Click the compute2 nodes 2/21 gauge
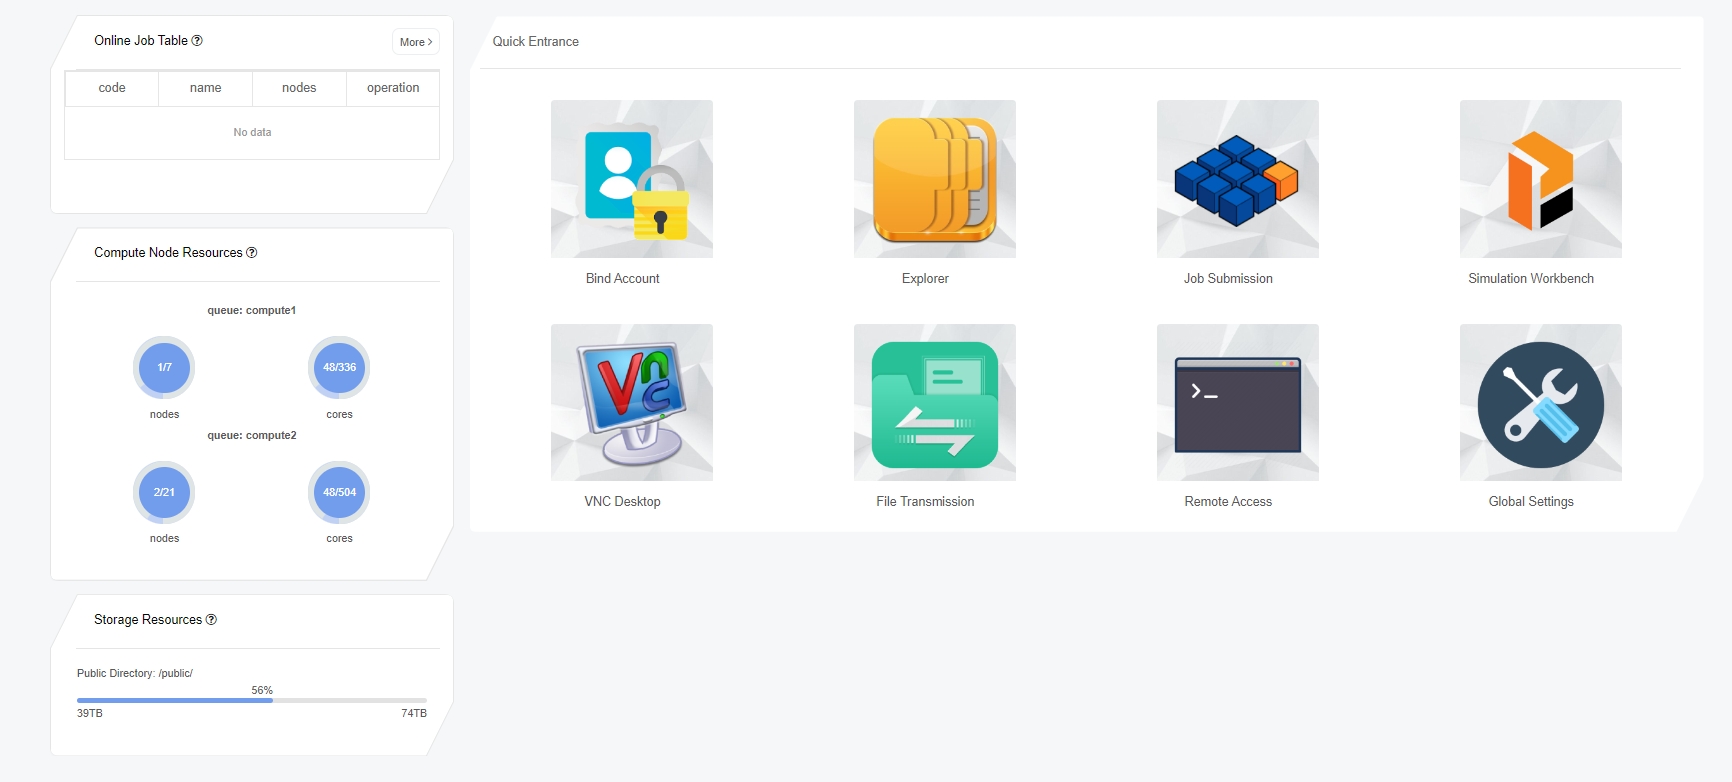Viewport: 1732px width, 782px height. [x=164, y=492]
